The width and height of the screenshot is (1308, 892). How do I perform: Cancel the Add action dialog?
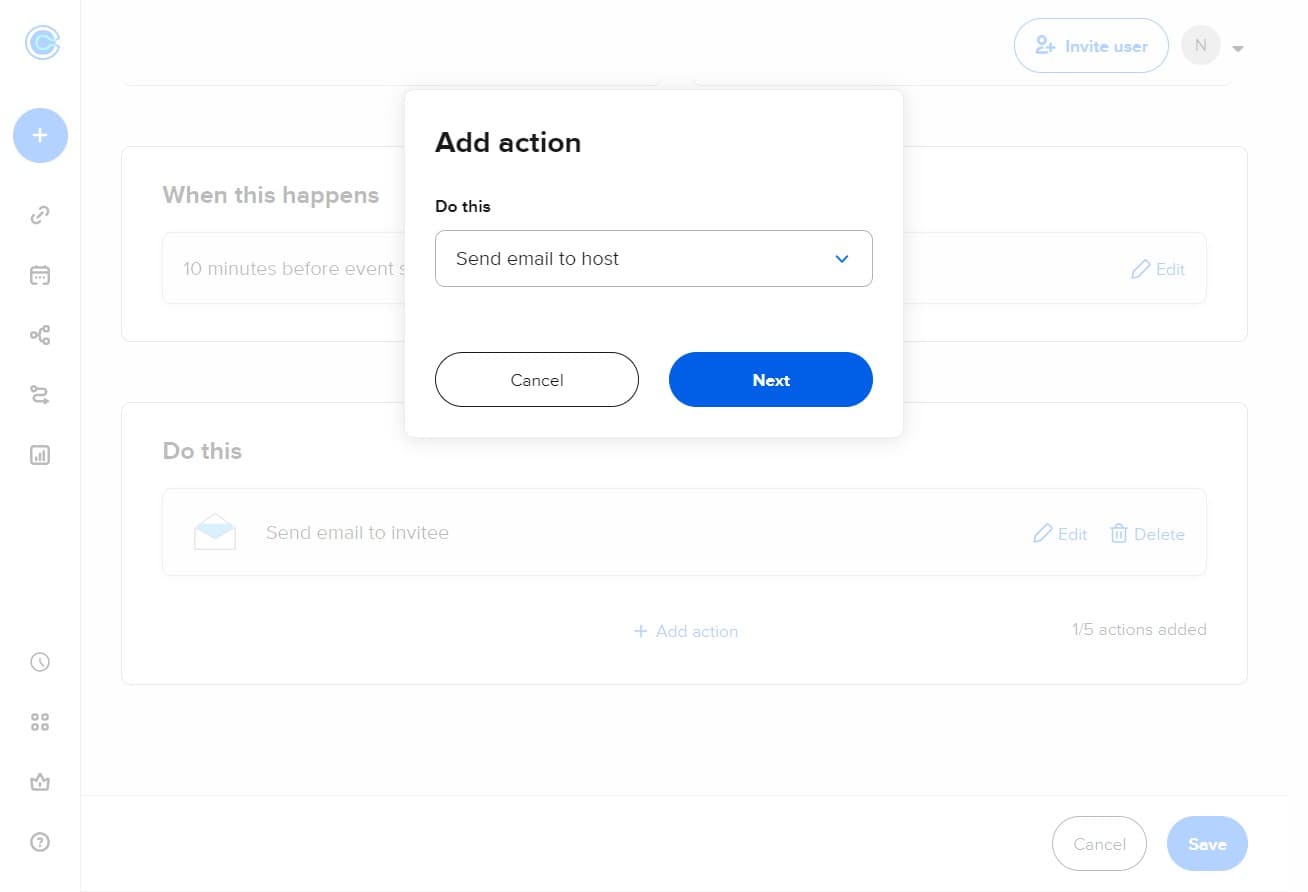click(x=536, y=380)
